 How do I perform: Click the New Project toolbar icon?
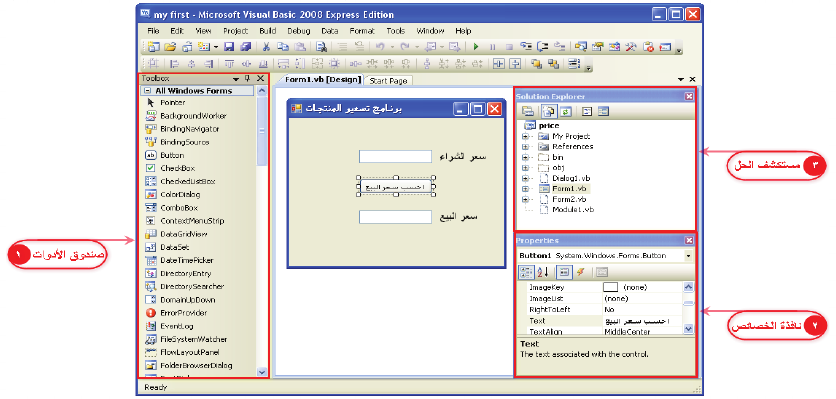click(x=154, y=47)
